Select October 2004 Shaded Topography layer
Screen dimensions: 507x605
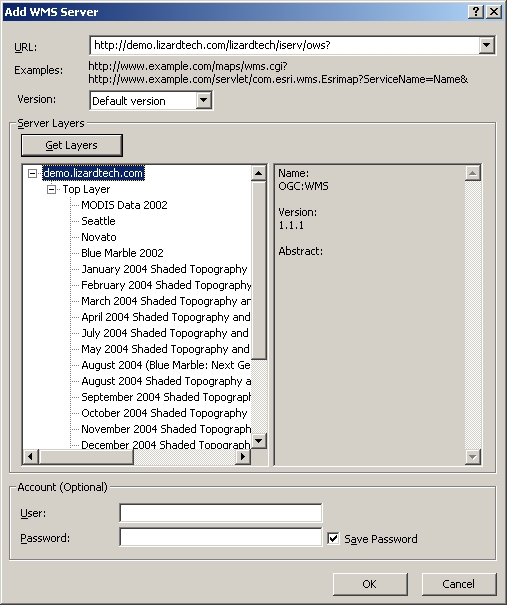[x=164, y=413]
